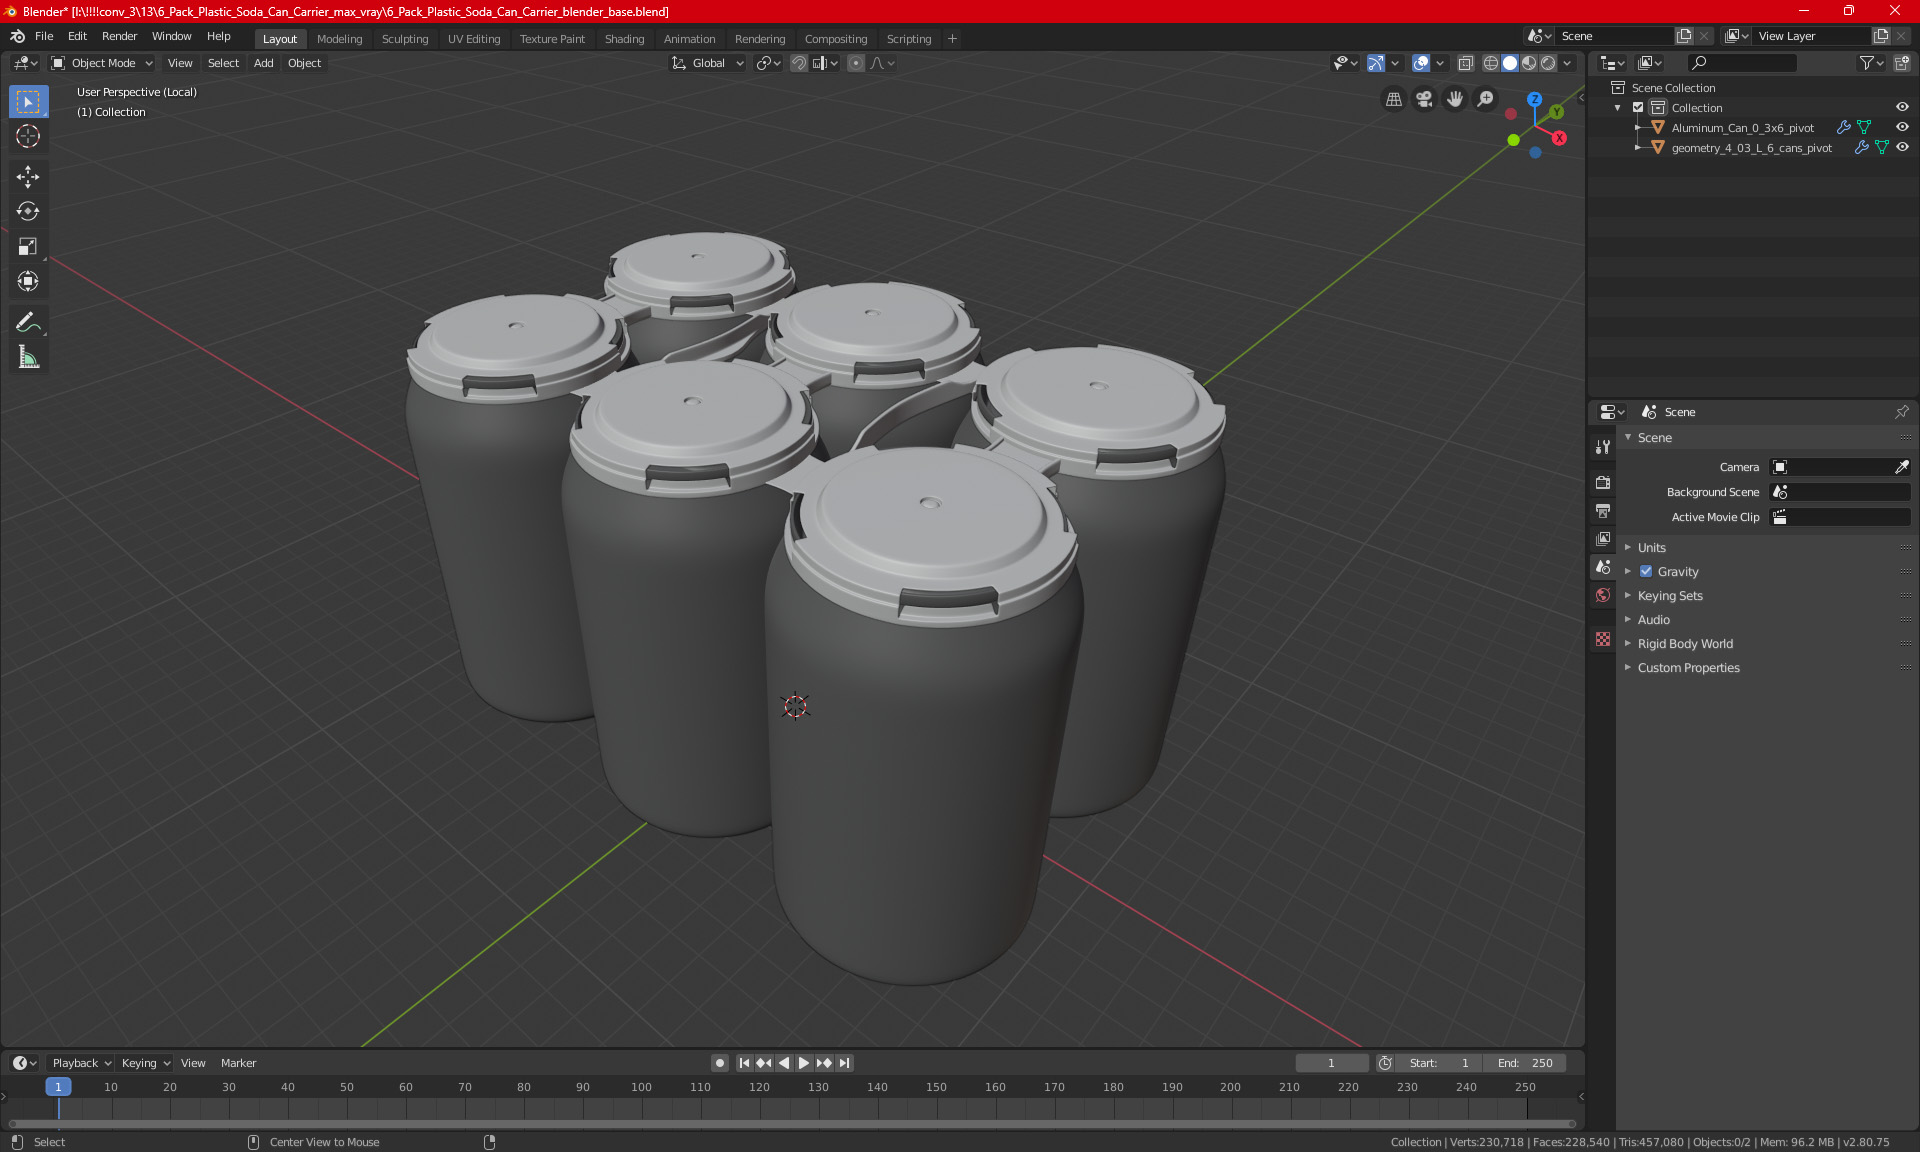Open the Render properties tab
The image size is (1920, 1152).
pyautogui.click(x=1603, y=482)
